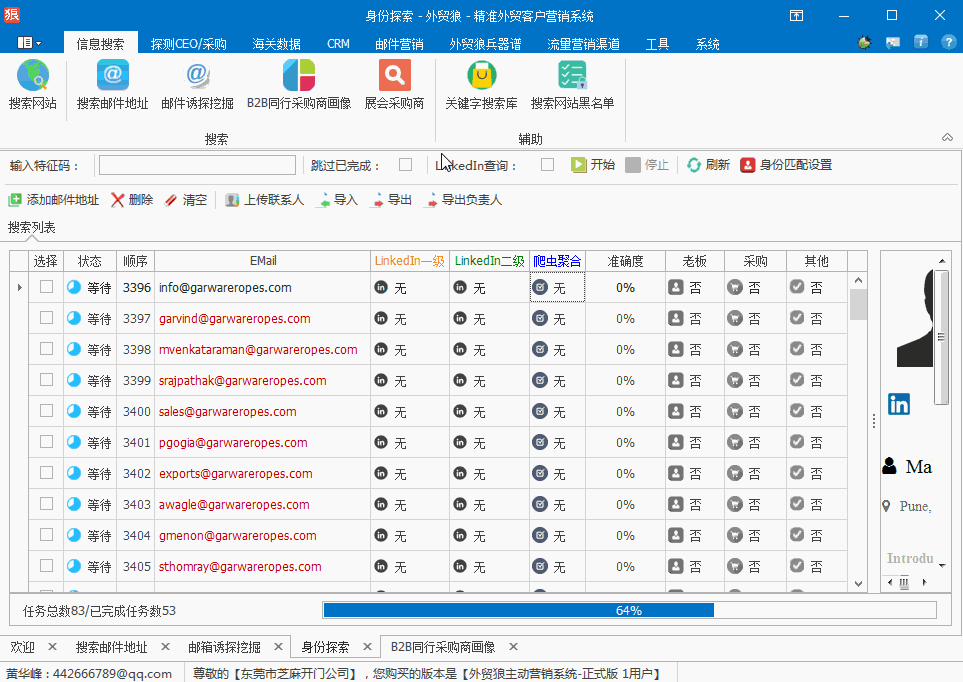Expand the row indicator arrow for row 3396

click(x=19, y=288)
